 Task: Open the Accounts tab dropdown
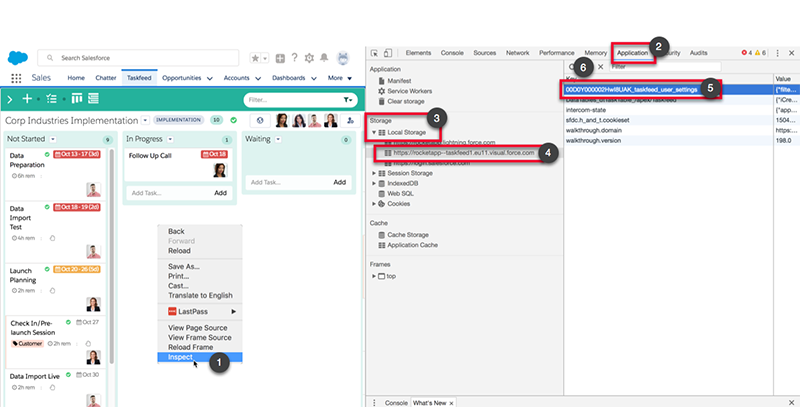[x=258, y=79]
